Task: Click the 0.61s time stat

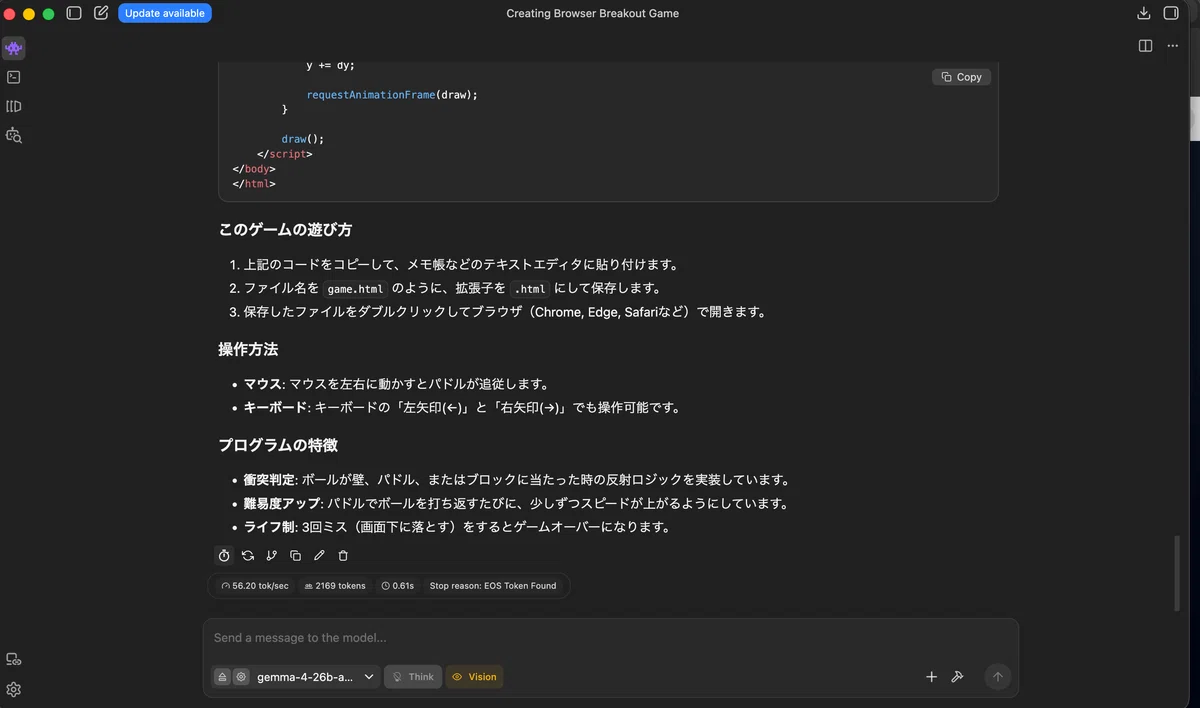Action: click(x=398, y=586)
